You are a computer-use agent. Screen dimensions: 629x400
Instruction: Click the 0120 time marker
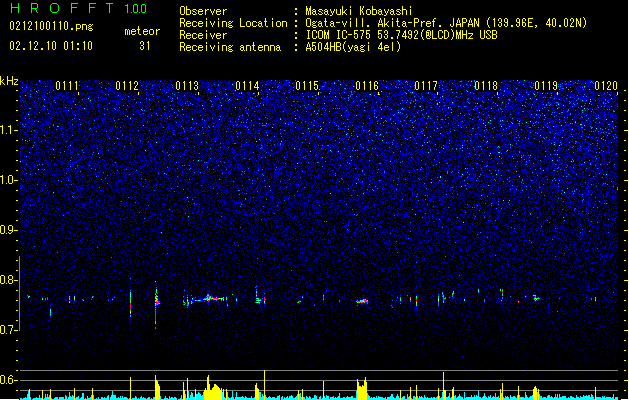[606, 86]
